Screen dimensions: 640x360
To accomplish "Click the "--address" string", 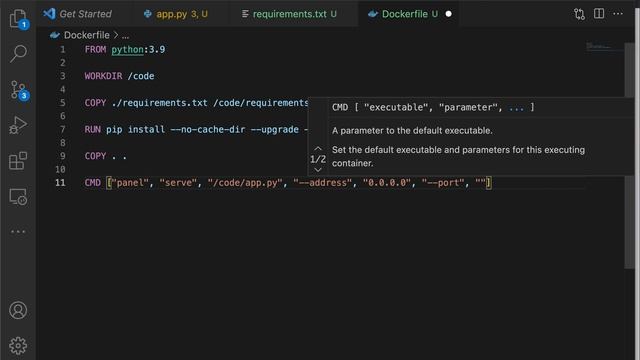I will click(x=322, y=182).
